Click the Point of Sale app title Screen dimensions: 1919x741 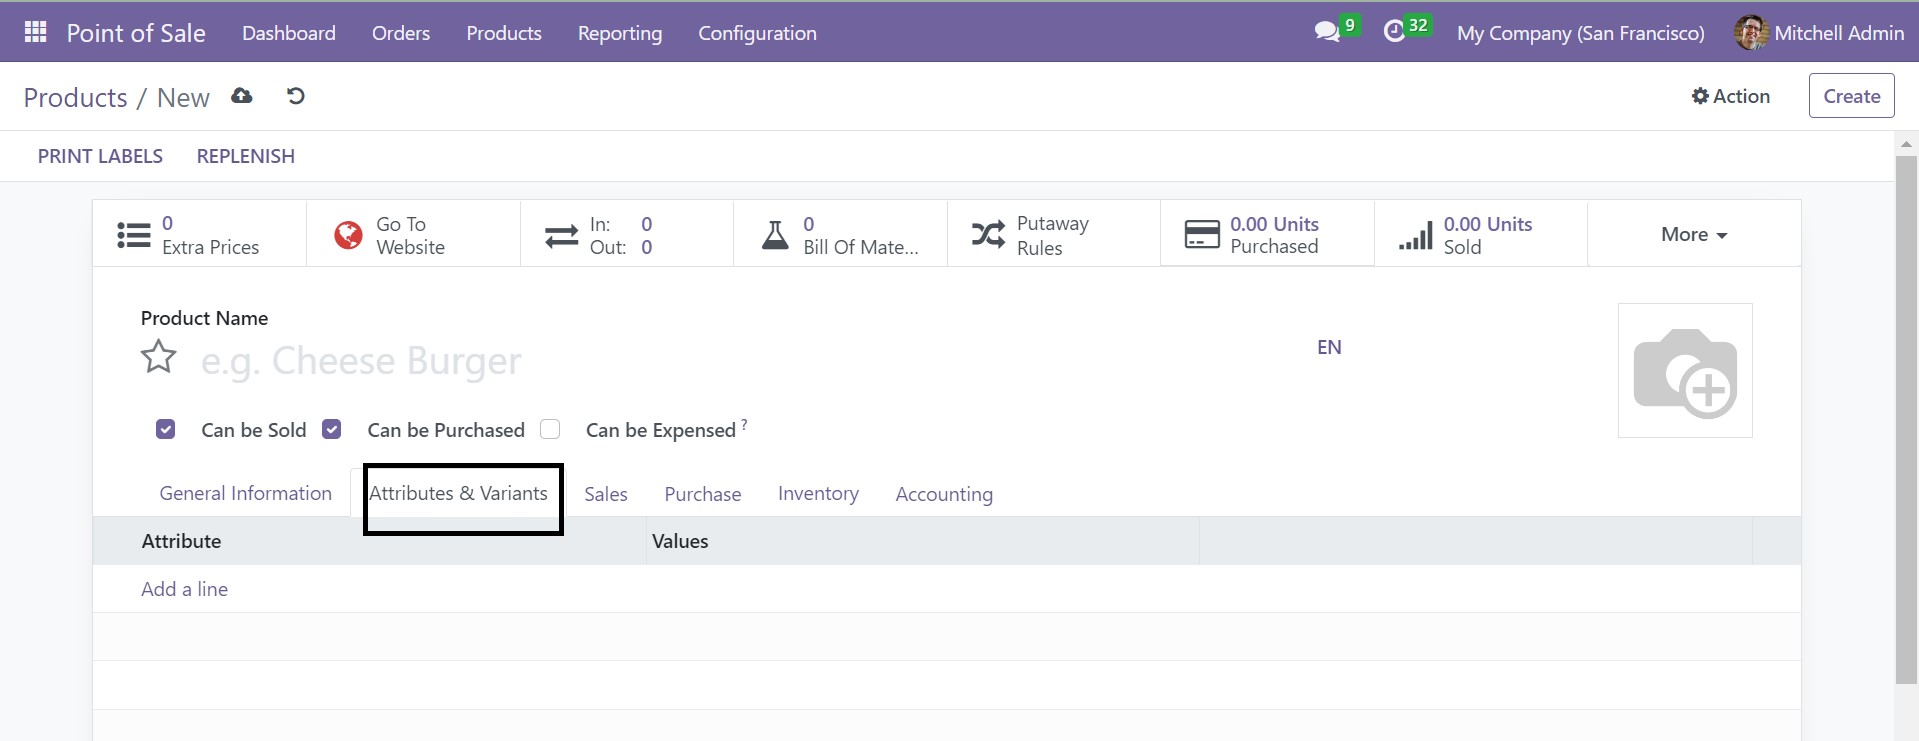tap(136, 33)
